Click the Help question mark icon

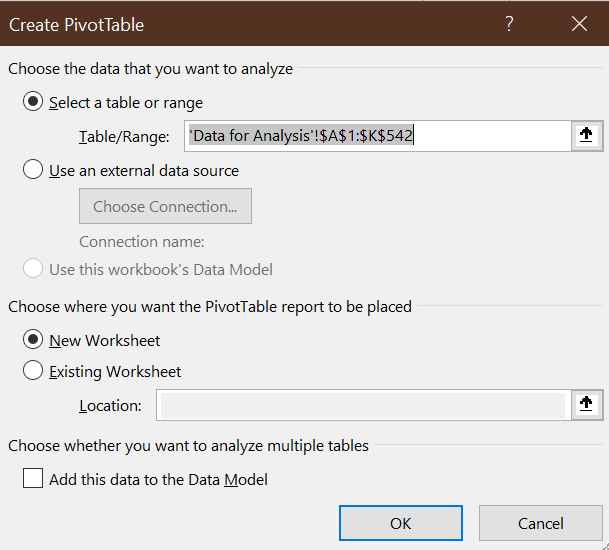tap(510, 24)
